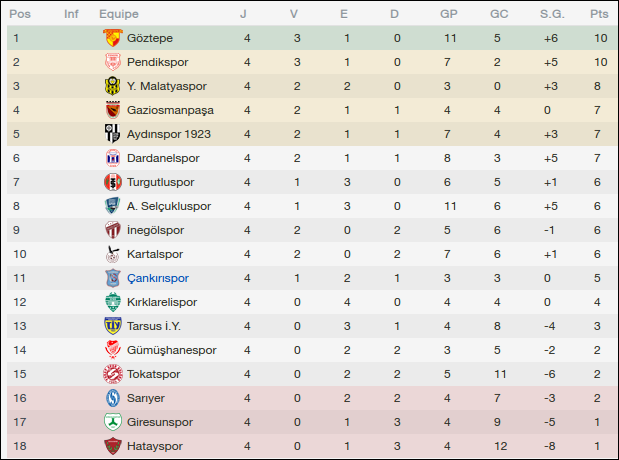Sort table by Pts column header
619x460 pixels.
coord(599,14)
